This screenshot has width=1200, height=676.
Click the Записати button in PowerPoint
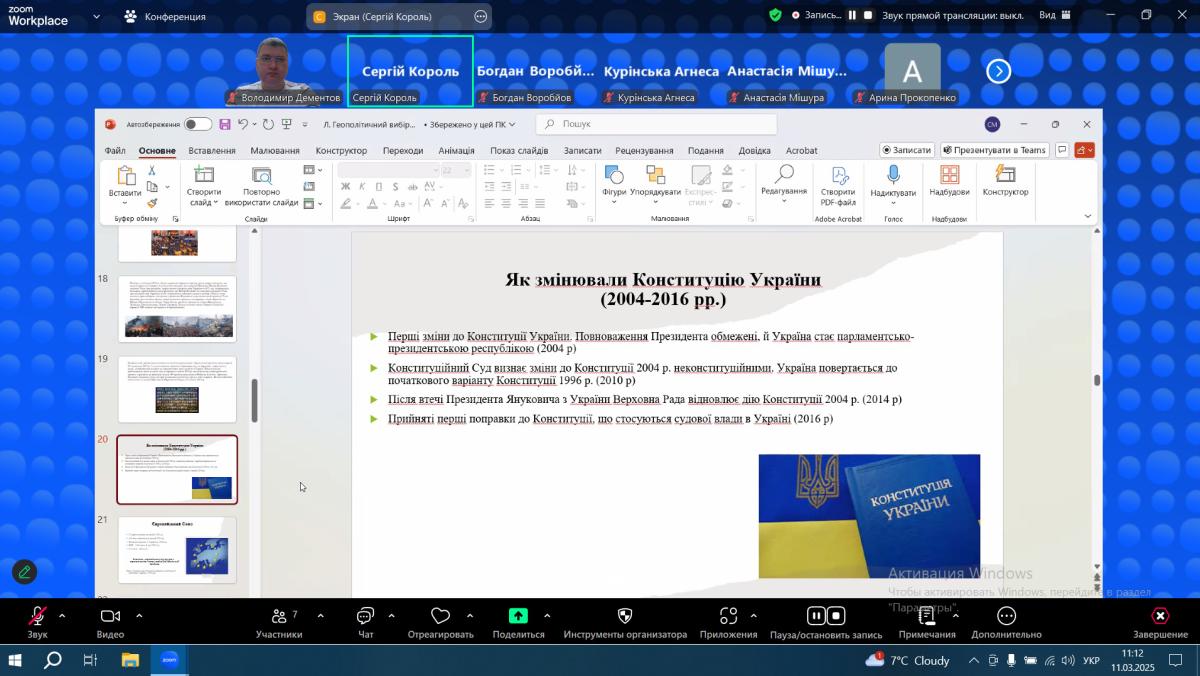(906, 150)
